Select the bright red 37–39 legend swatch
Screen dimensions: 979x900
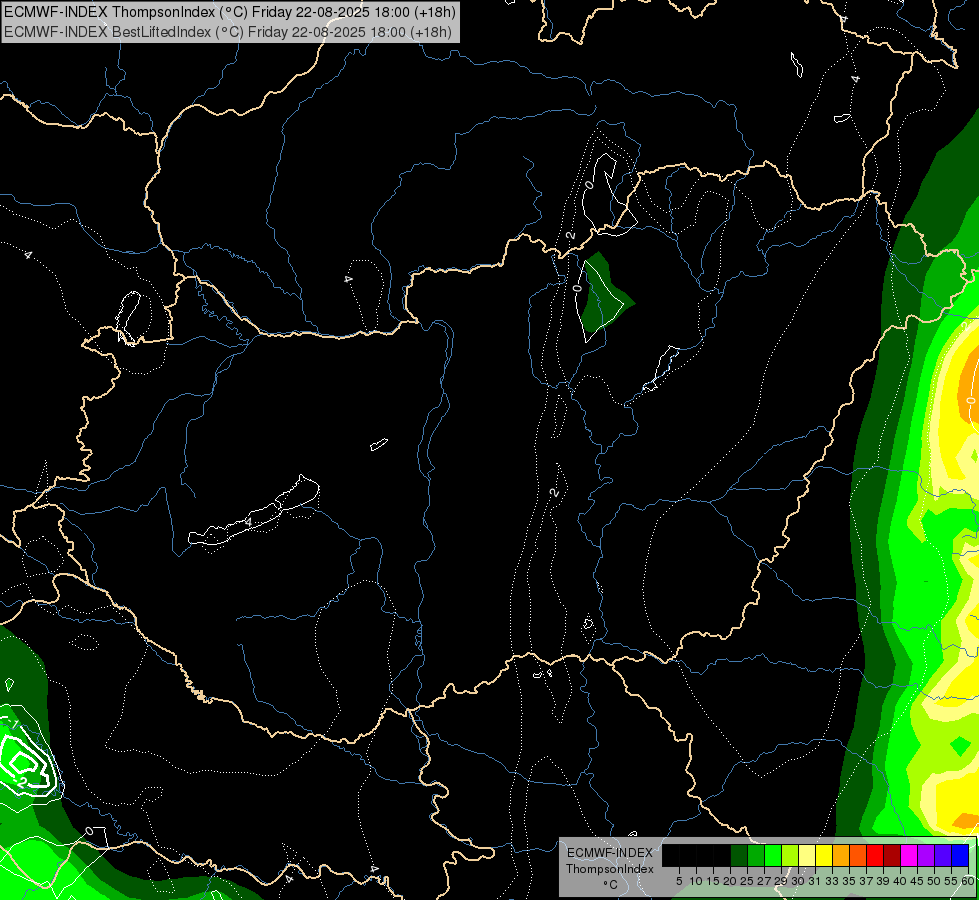click(875, 855)
